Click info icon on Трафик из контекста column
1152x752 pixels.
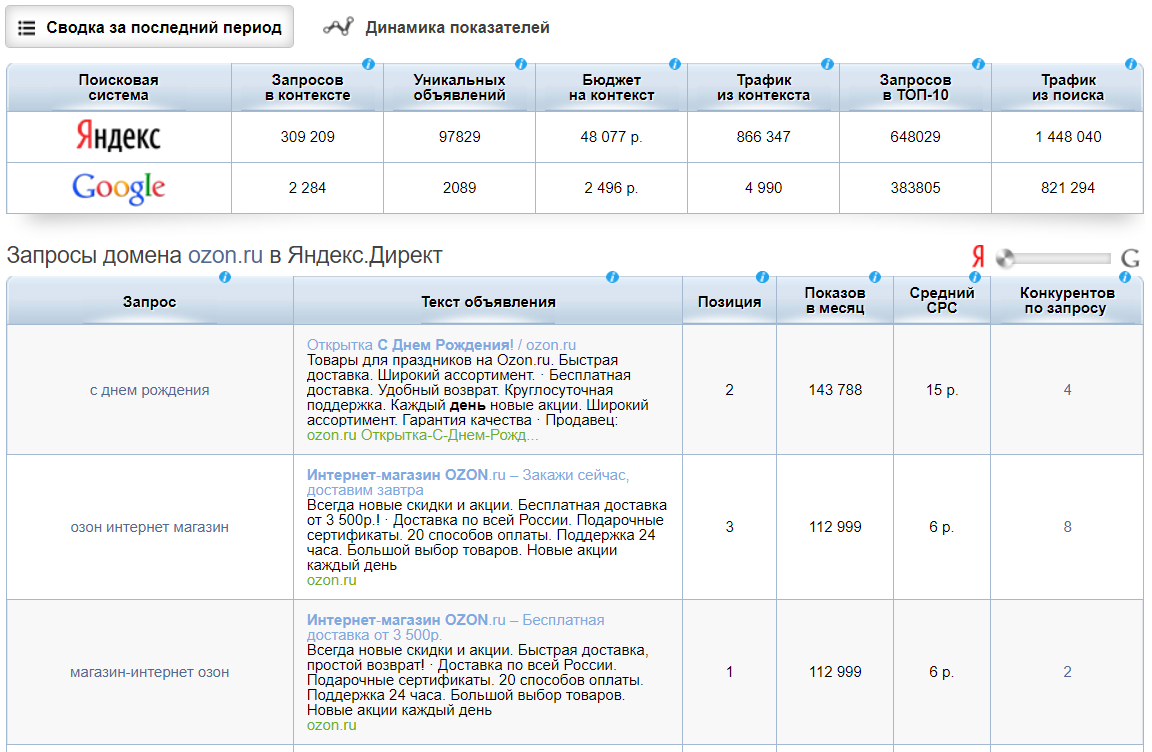tap(827, 64)
